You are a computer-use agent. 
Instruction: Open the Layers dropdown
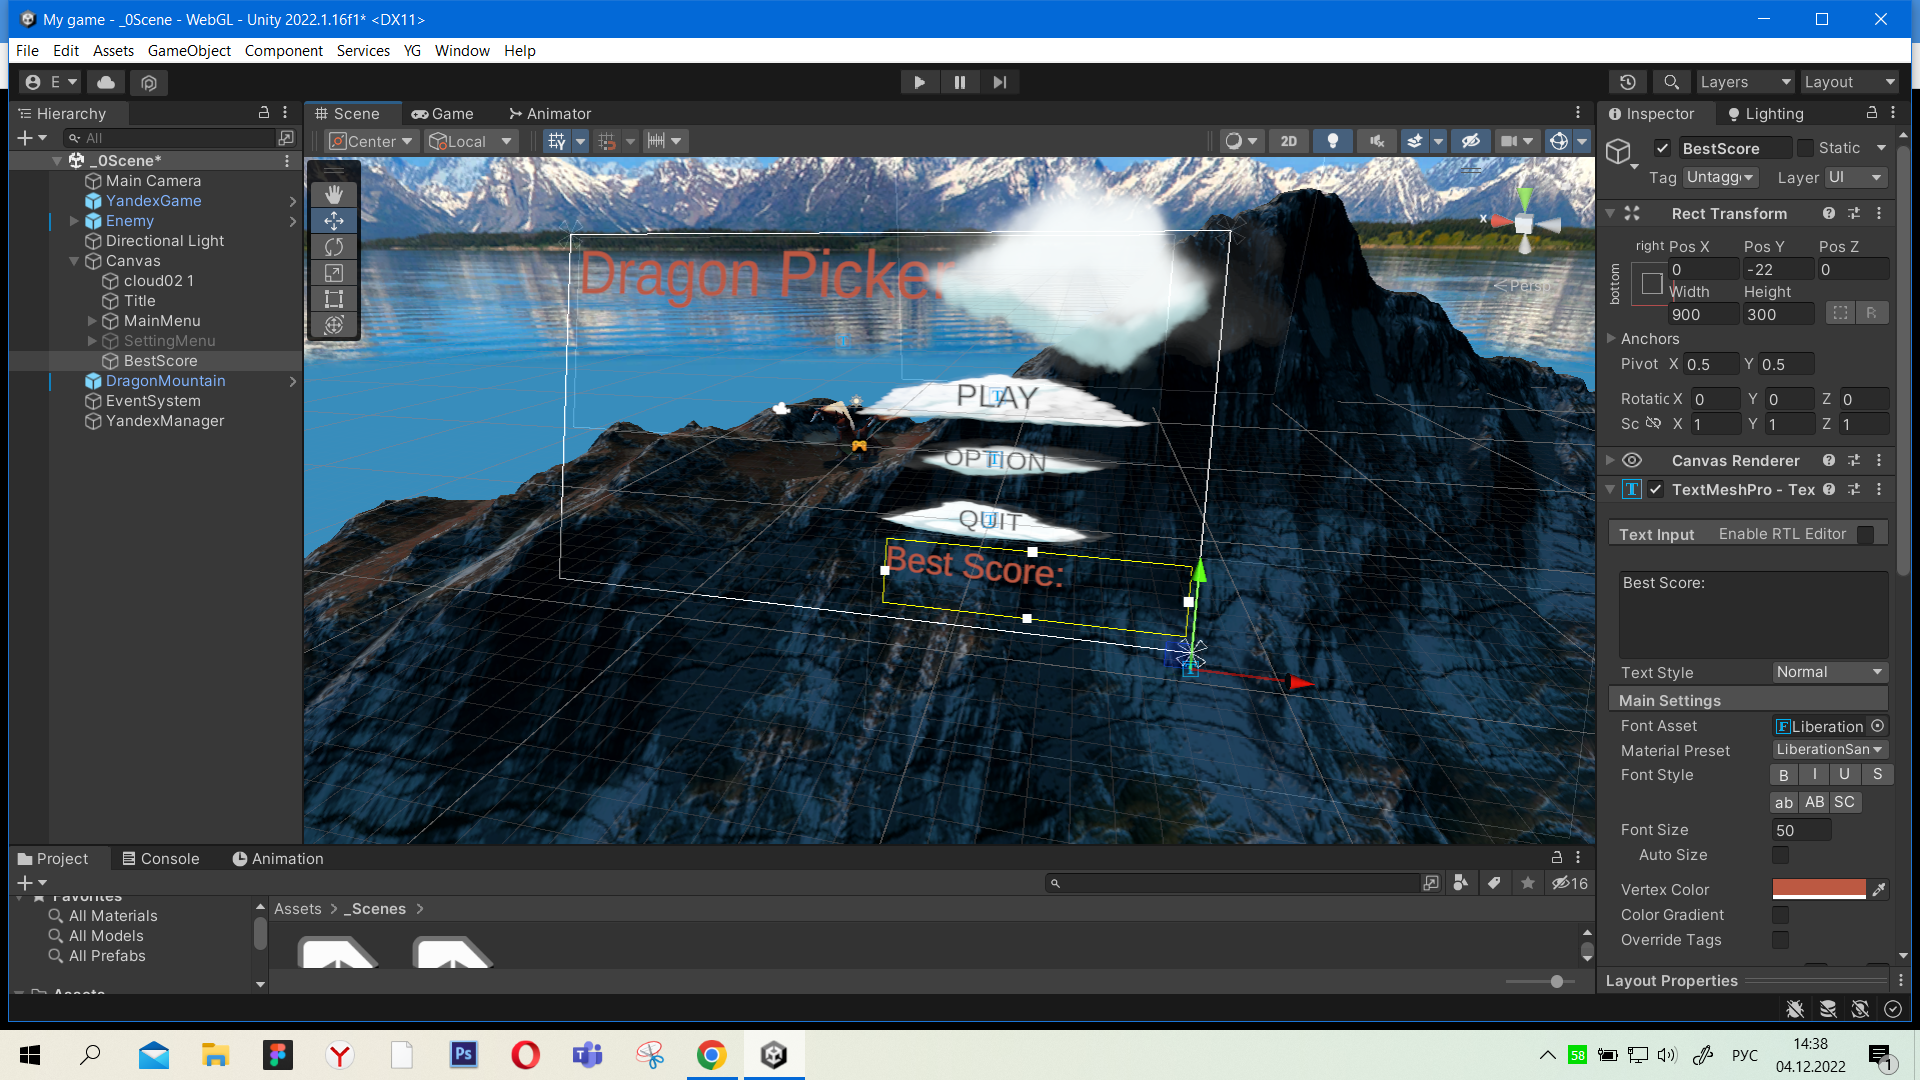coord(1745,82)
